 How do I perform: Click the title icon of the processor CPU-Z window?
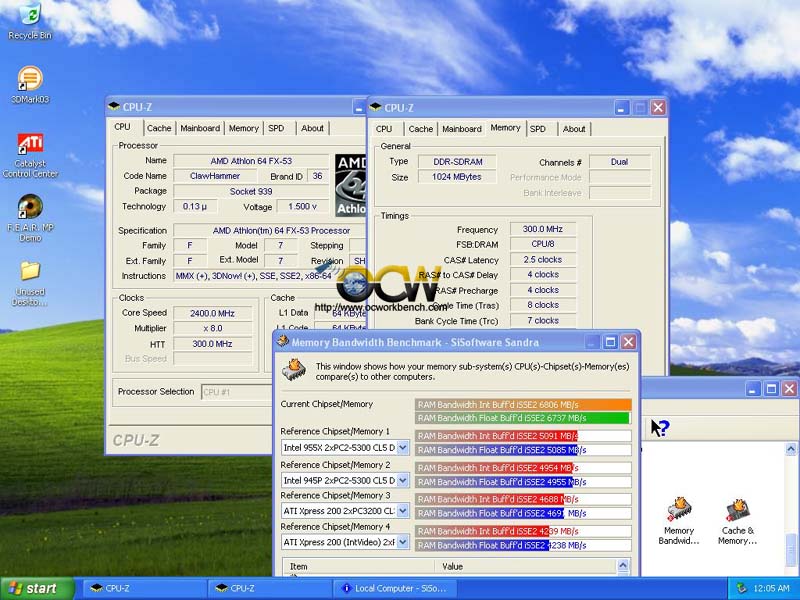(x=114, y=107)
